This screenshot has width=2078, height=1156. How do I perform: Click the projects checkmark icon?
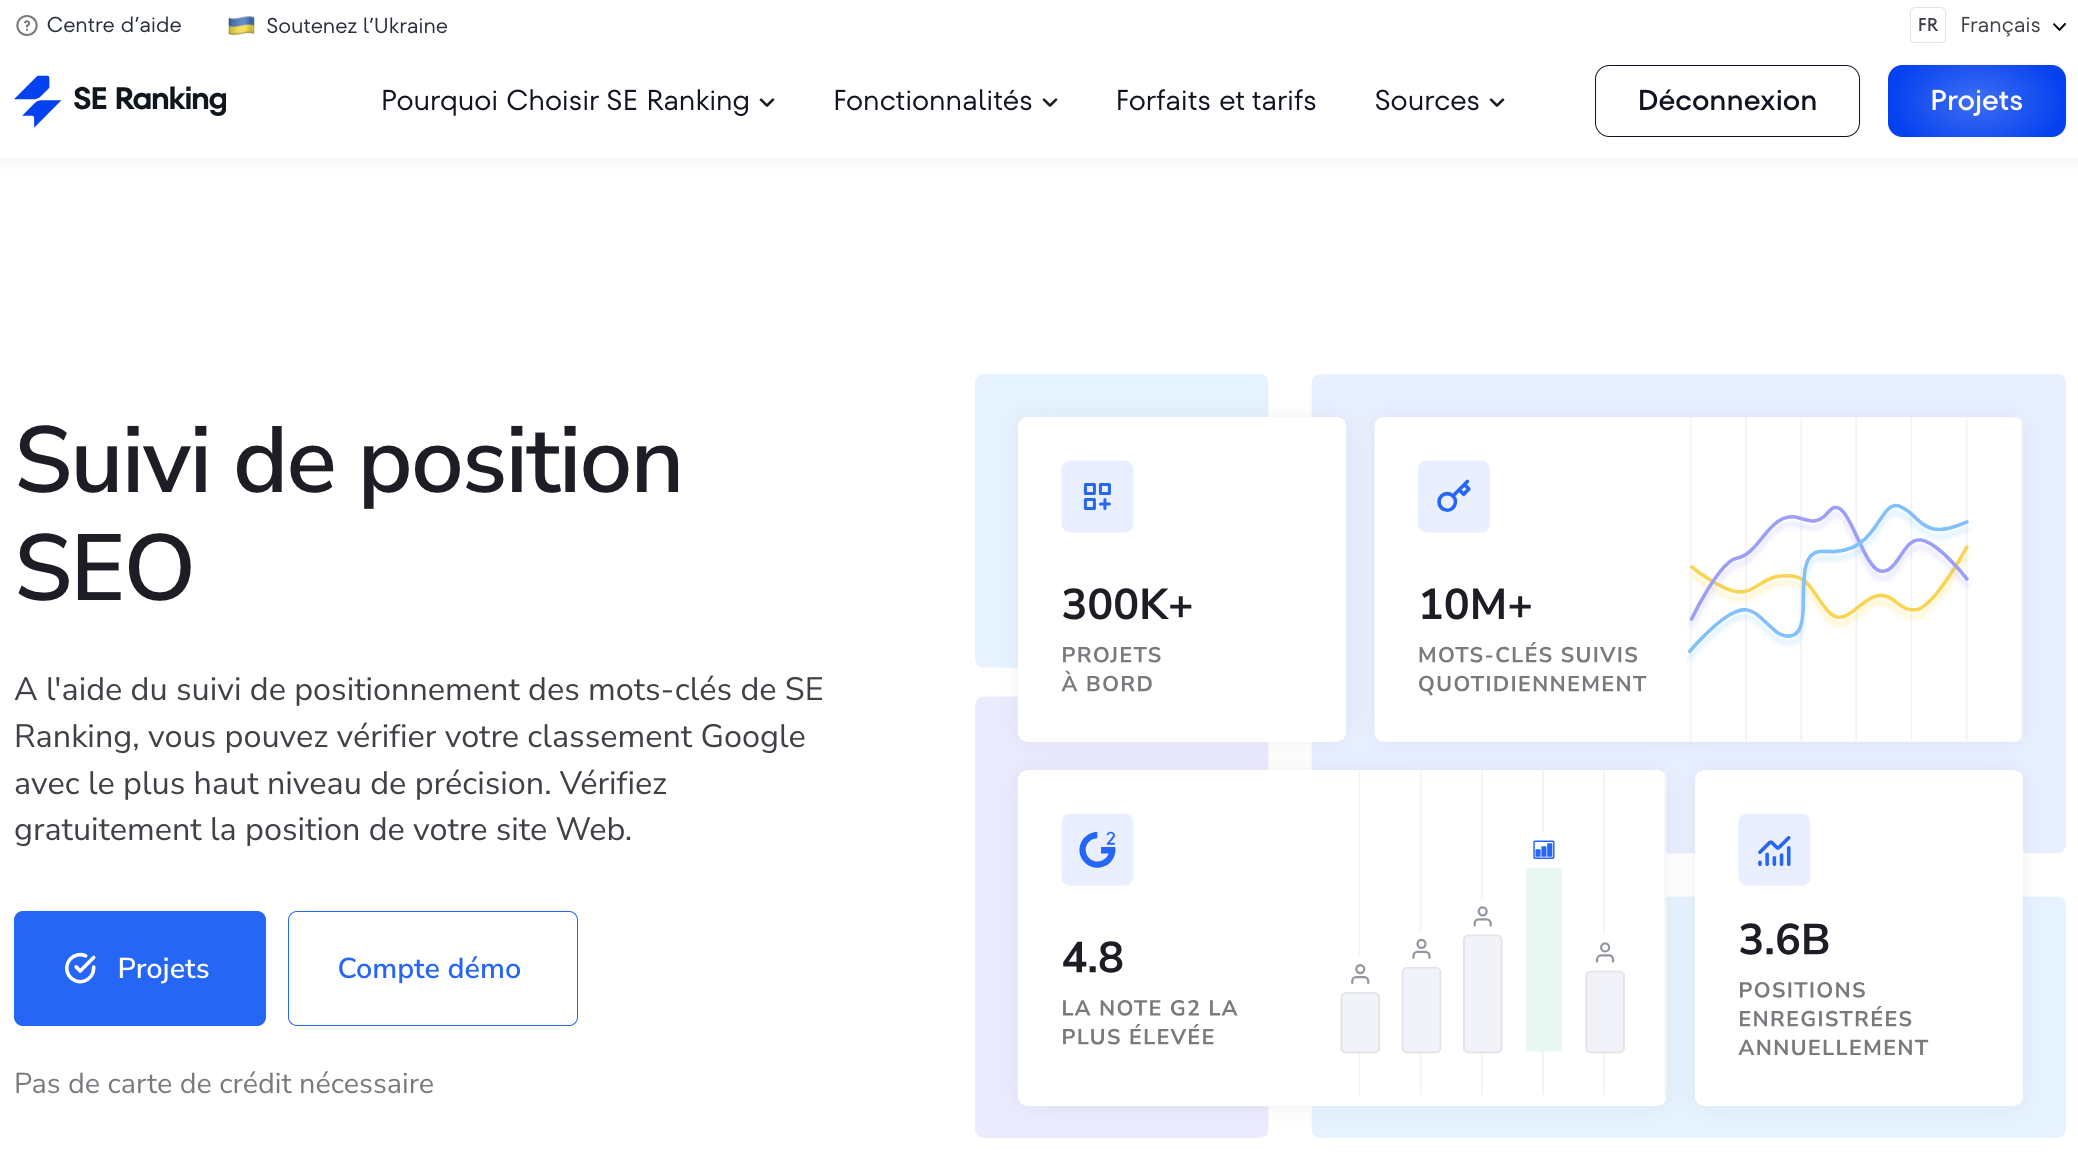pyautogui.click(x=80, y=967)
